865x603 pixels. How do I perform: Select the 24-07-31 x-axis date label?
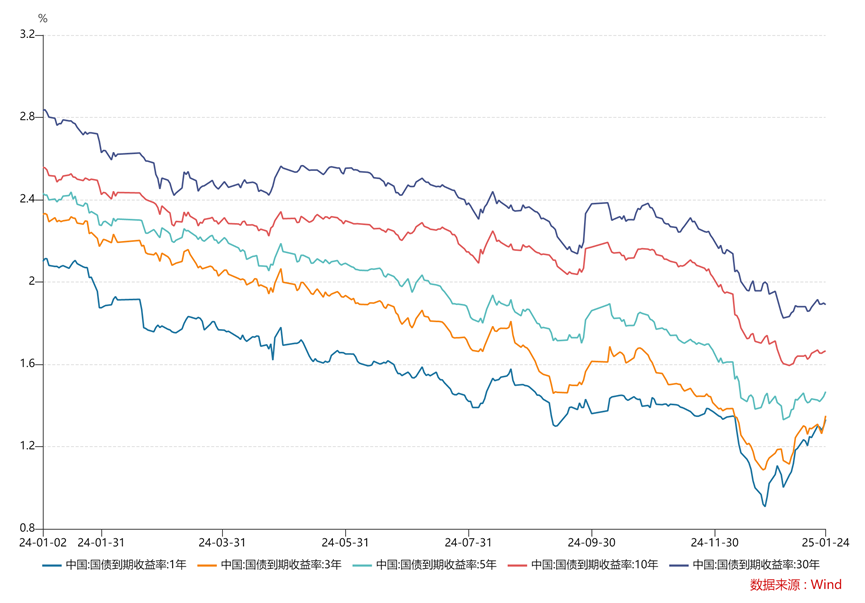coord(468,542)
